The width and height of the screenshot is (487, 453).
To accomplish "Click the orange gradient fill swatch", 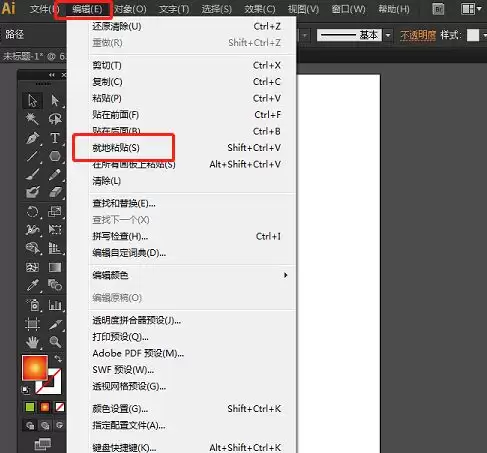I will (x=35, y=368).
